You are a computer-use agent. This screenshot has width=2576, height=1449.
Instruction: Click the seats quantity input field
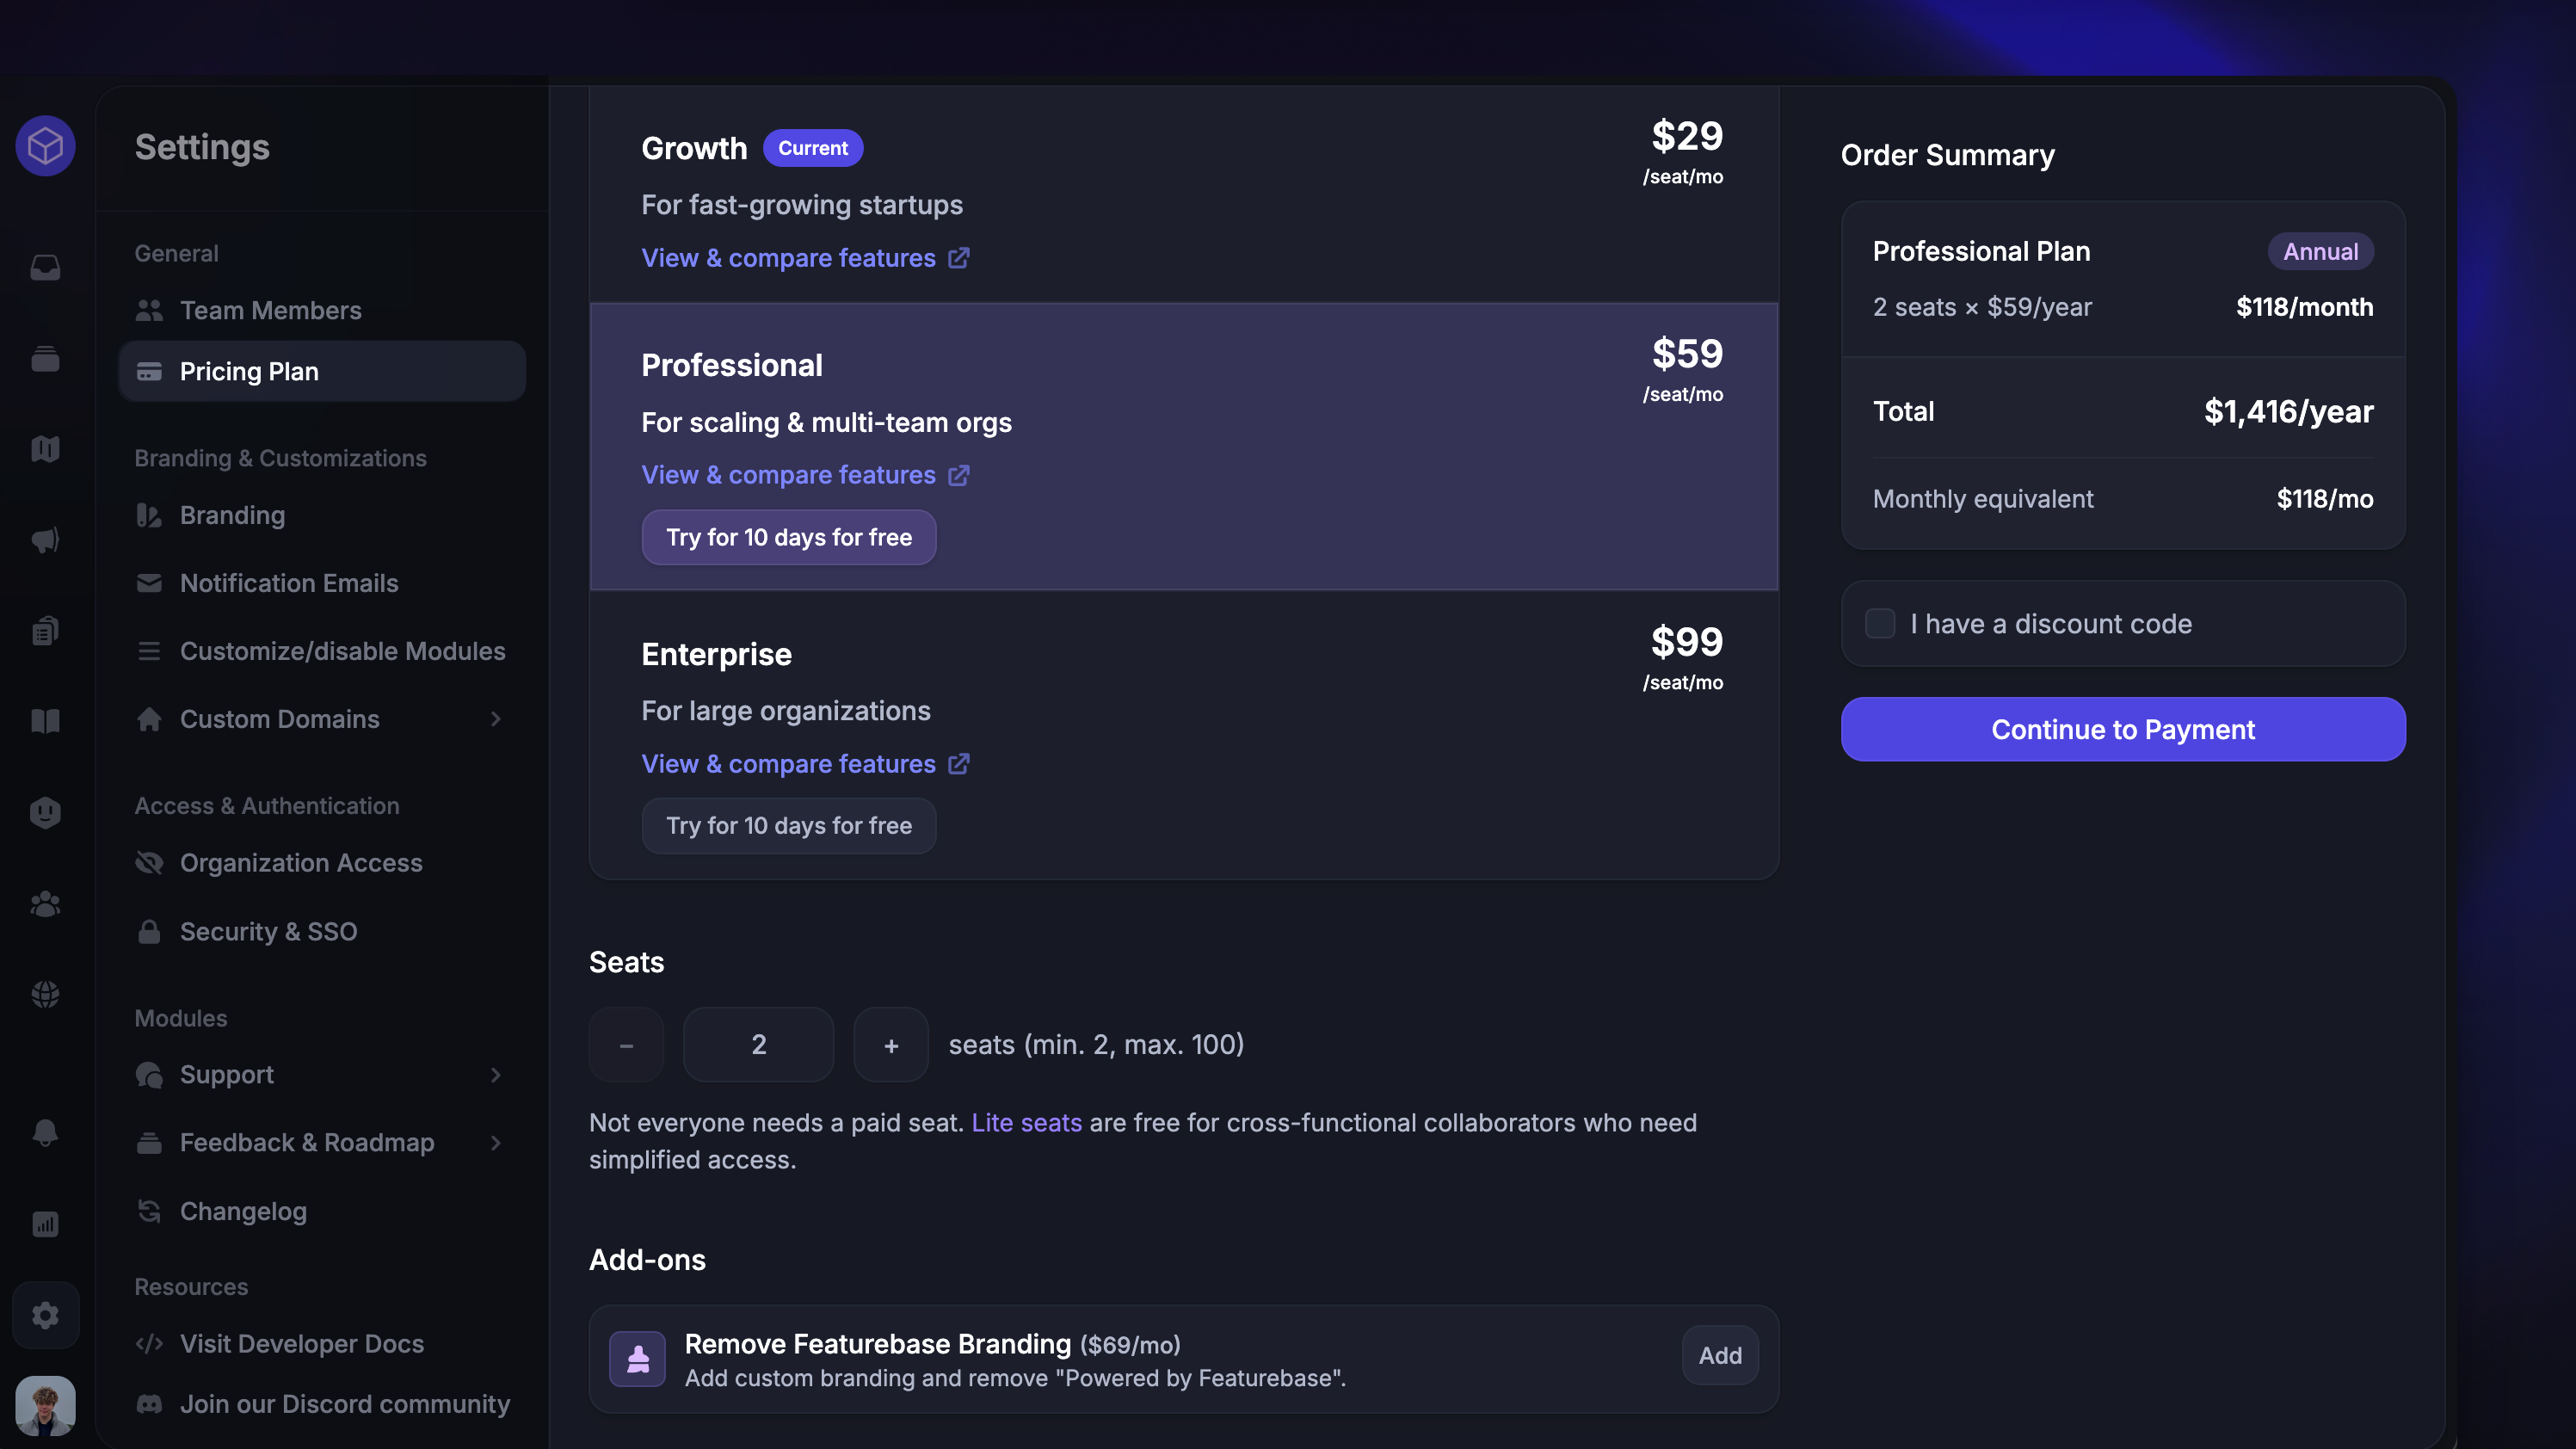tap(758, 1045)
